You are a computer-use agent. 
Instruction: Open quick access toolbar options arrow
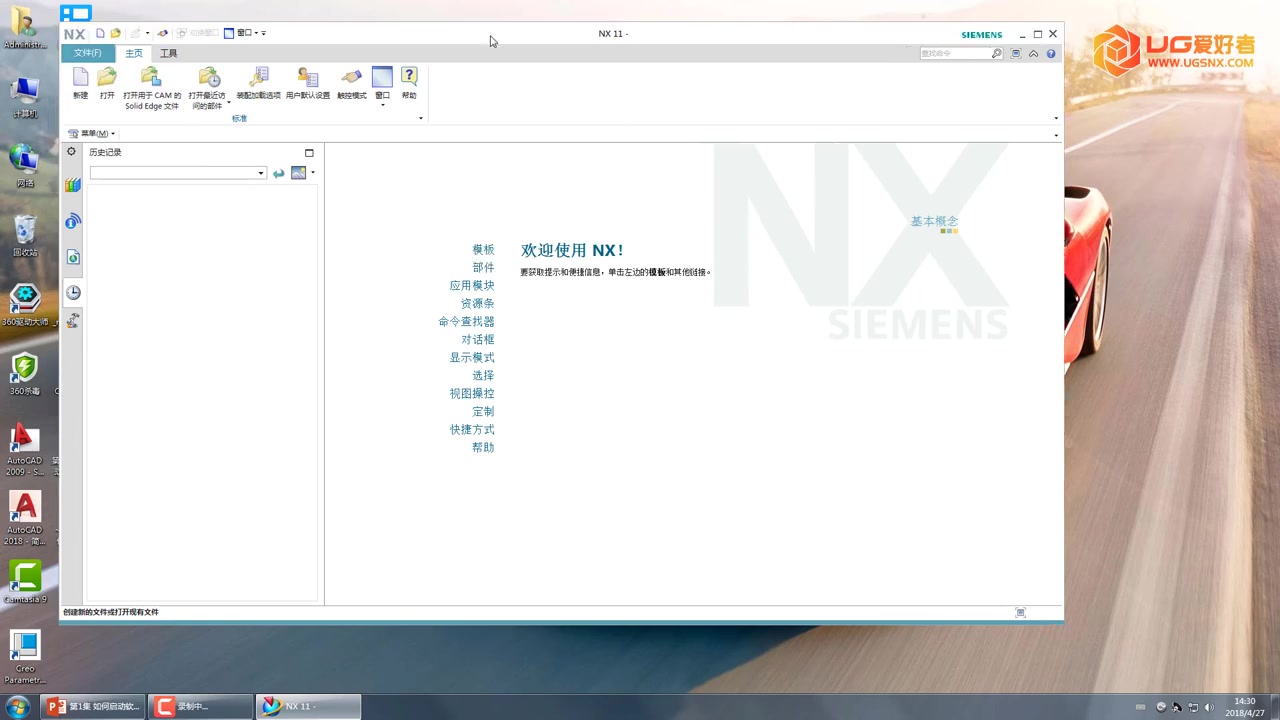pos(264,33)
